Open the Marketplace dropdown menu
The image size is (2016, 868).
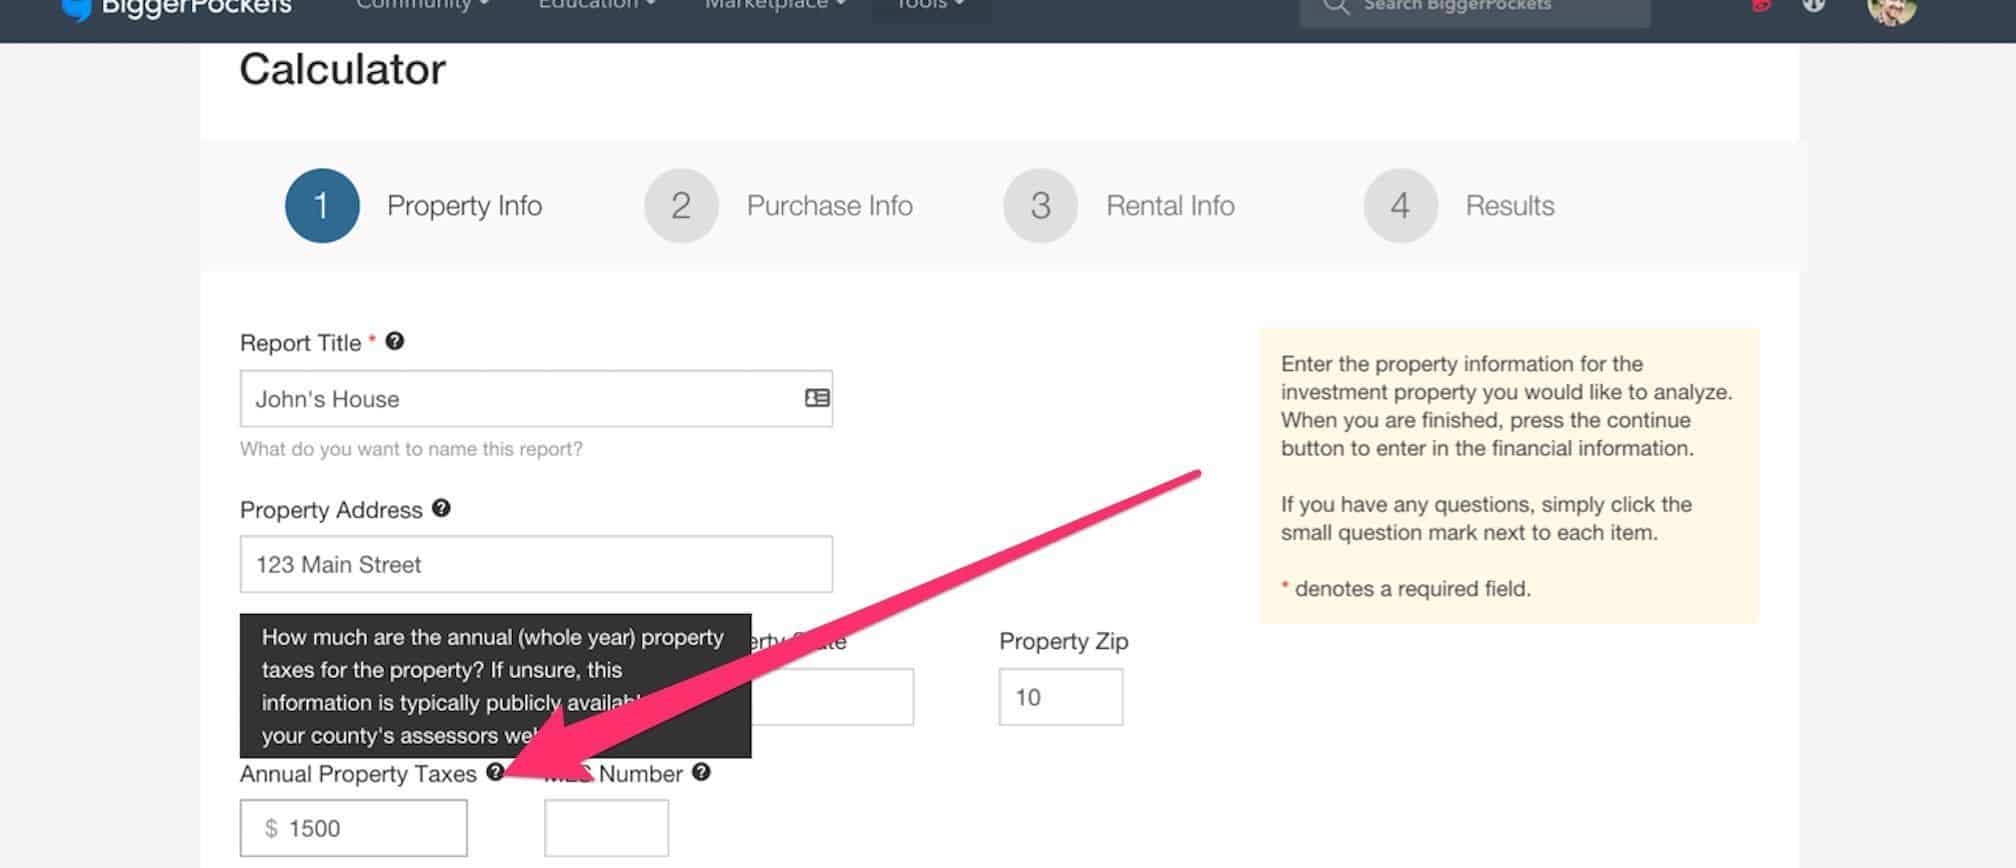coord(775,6)
